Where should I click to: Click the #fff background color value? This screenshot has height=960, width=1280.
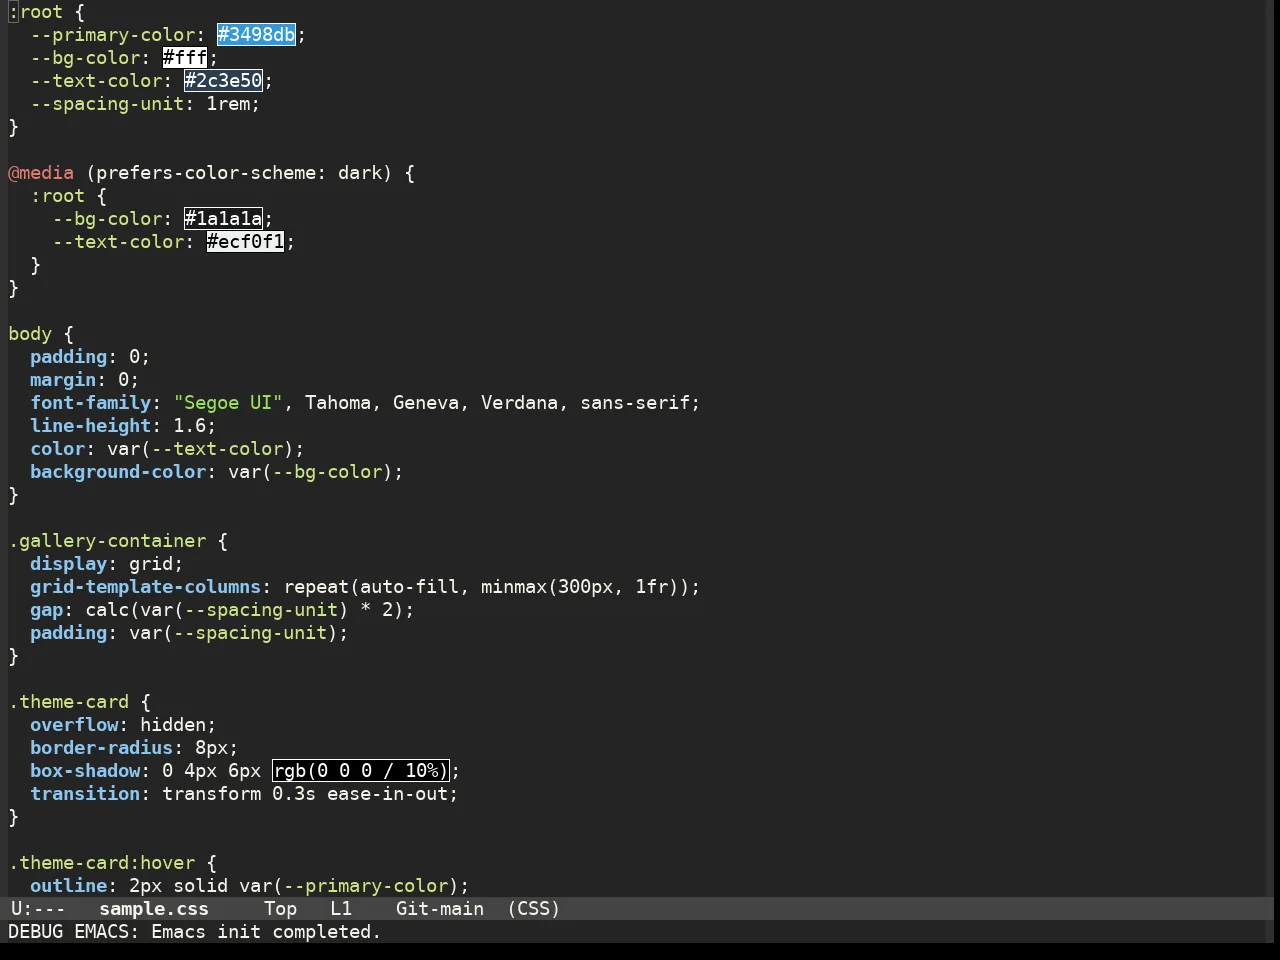(185, 58)
